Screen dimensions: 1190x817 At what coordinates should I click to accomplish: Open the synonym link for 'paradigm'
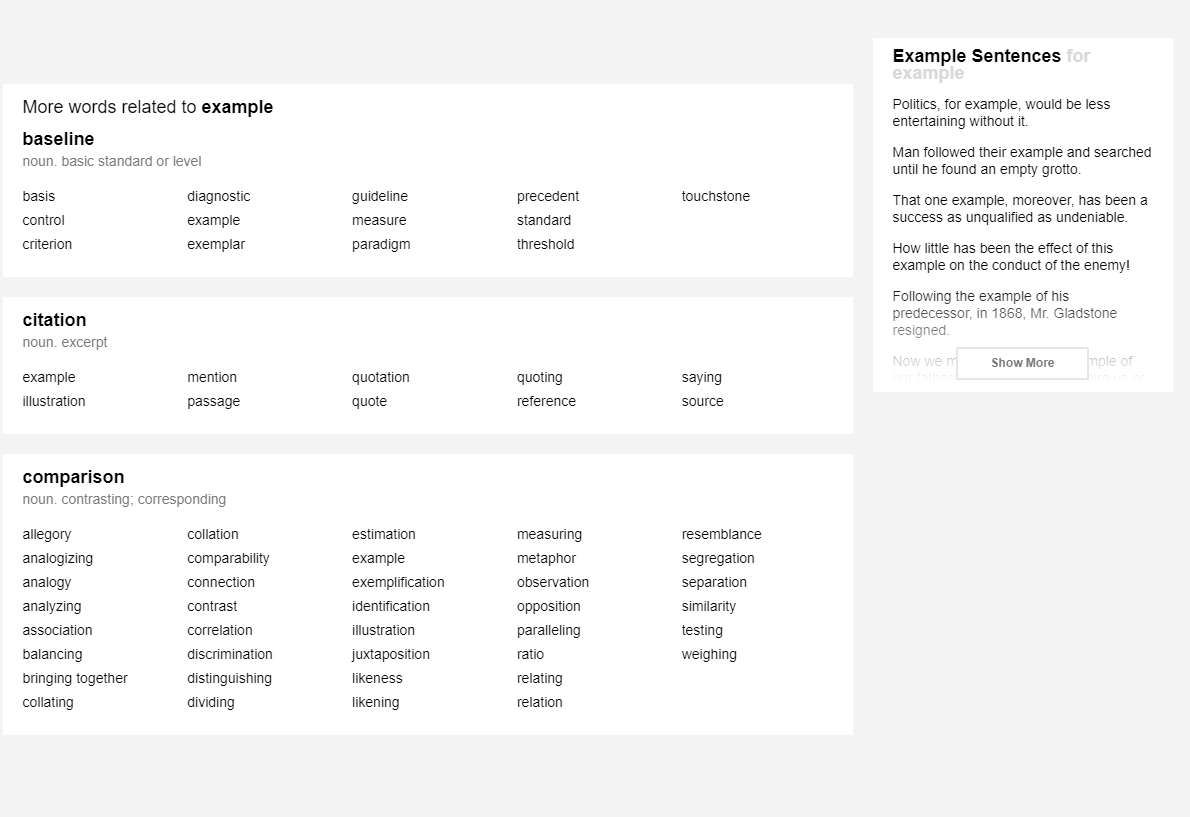[381, 244]
